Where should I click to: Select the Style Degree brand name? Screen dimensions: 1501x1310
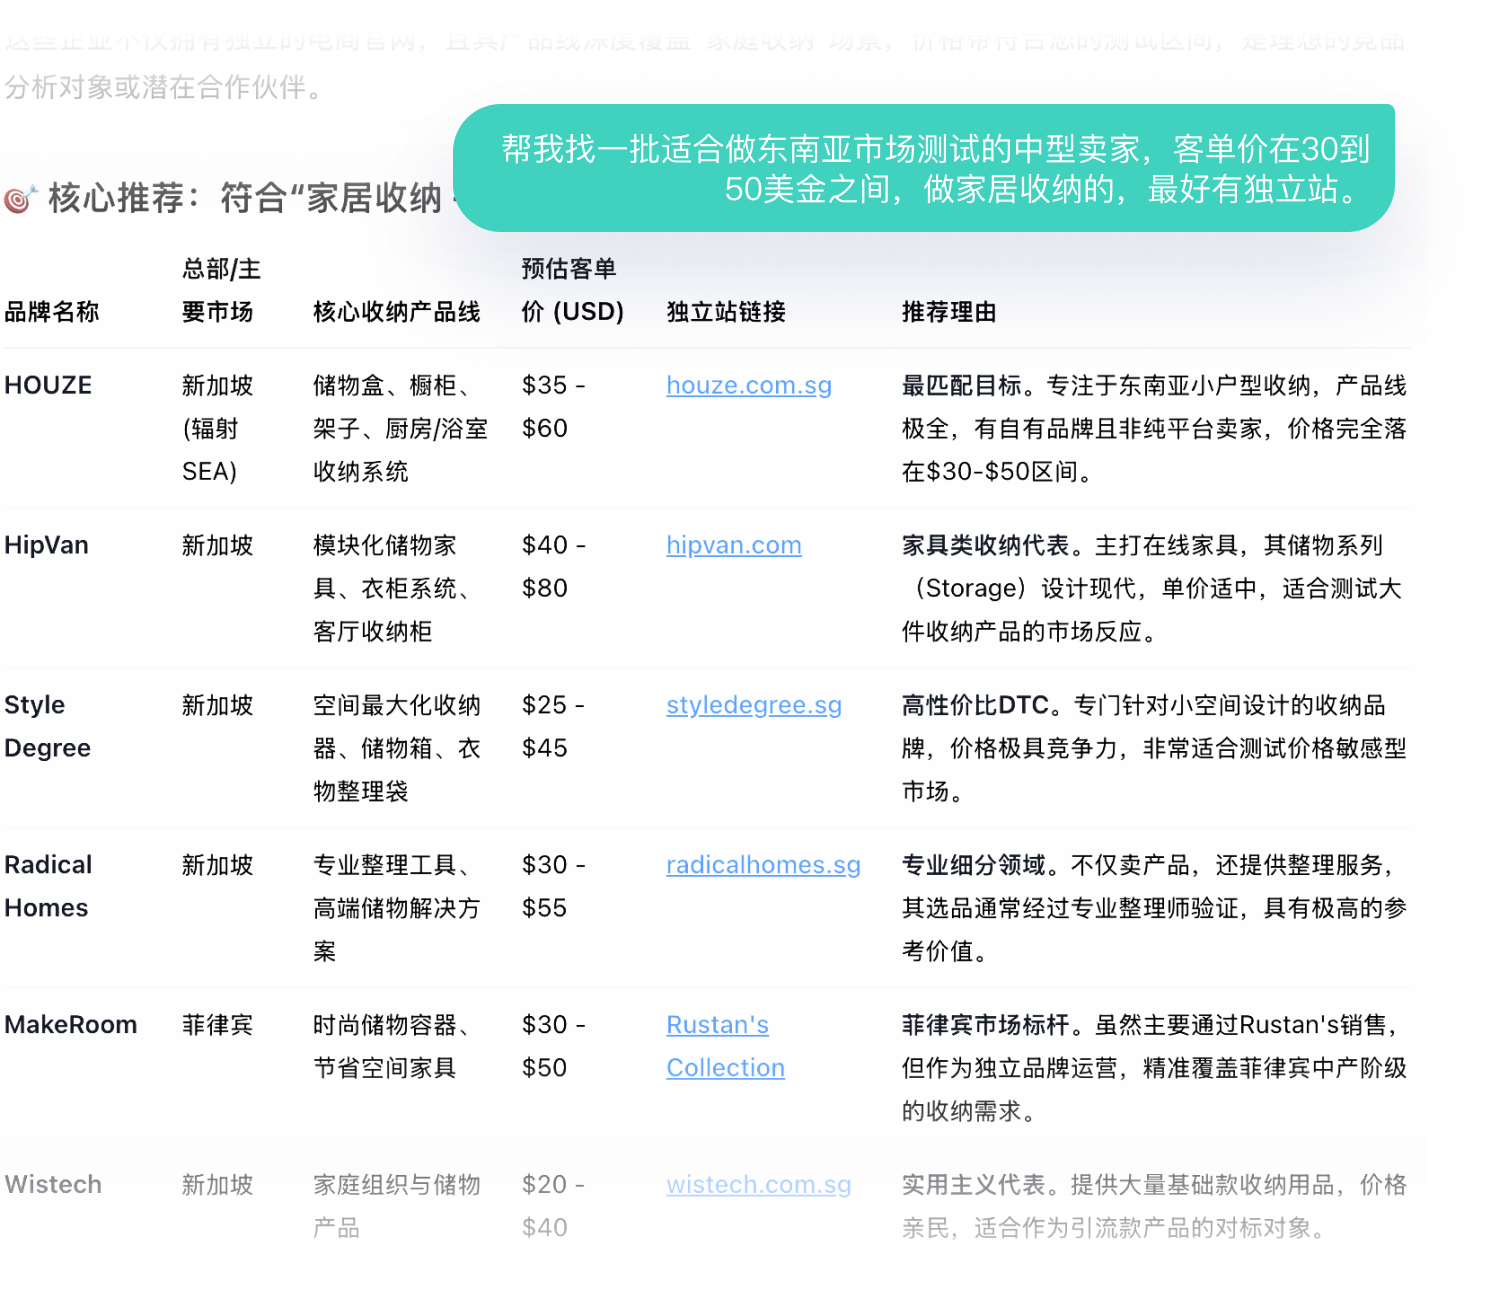point(47,726)
